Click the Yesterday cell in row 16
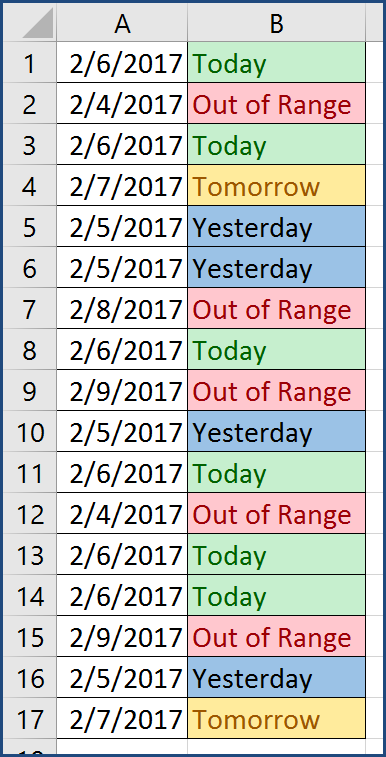Image resolution: width=386 pixels, height=757 pixels. [276, 677]
